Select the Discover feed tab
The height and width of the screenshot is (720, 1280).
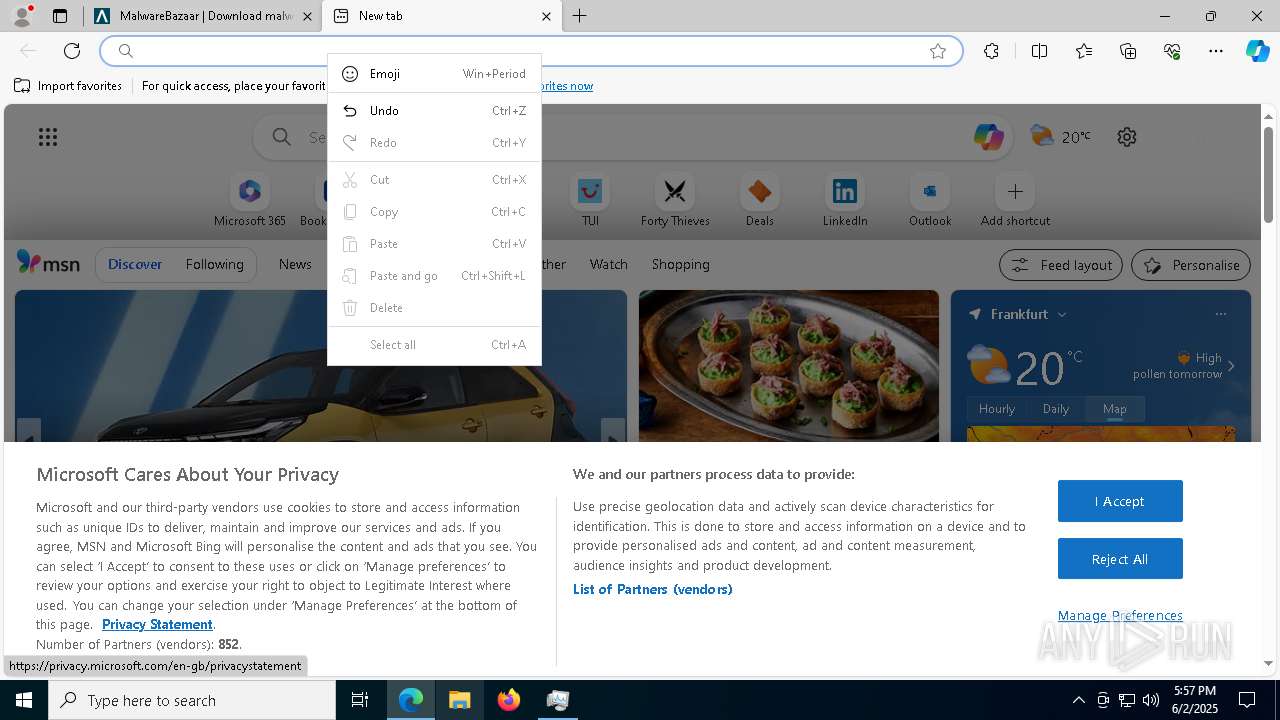coord(135,264)
